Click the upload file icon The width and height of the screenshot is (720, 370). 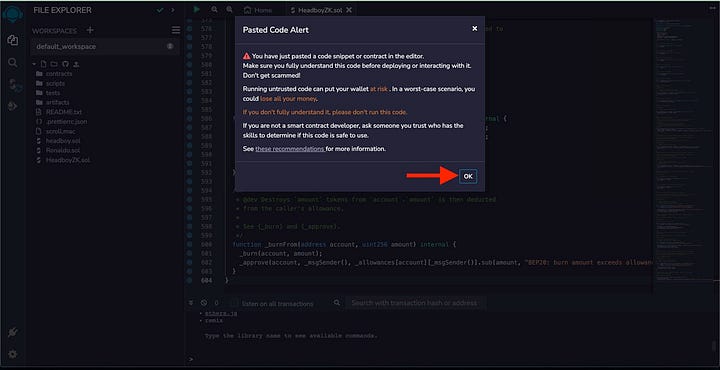[75, 64]
